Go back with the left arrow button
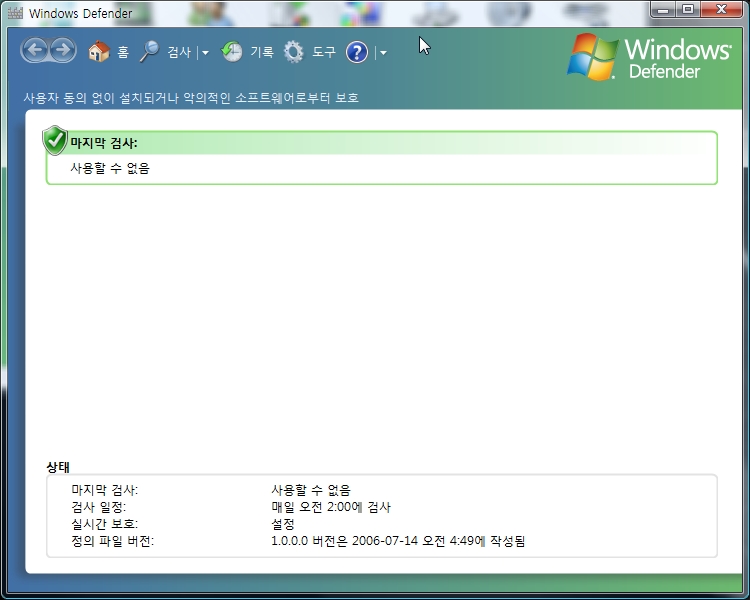750x600 pixels. (x=35, y=50)
